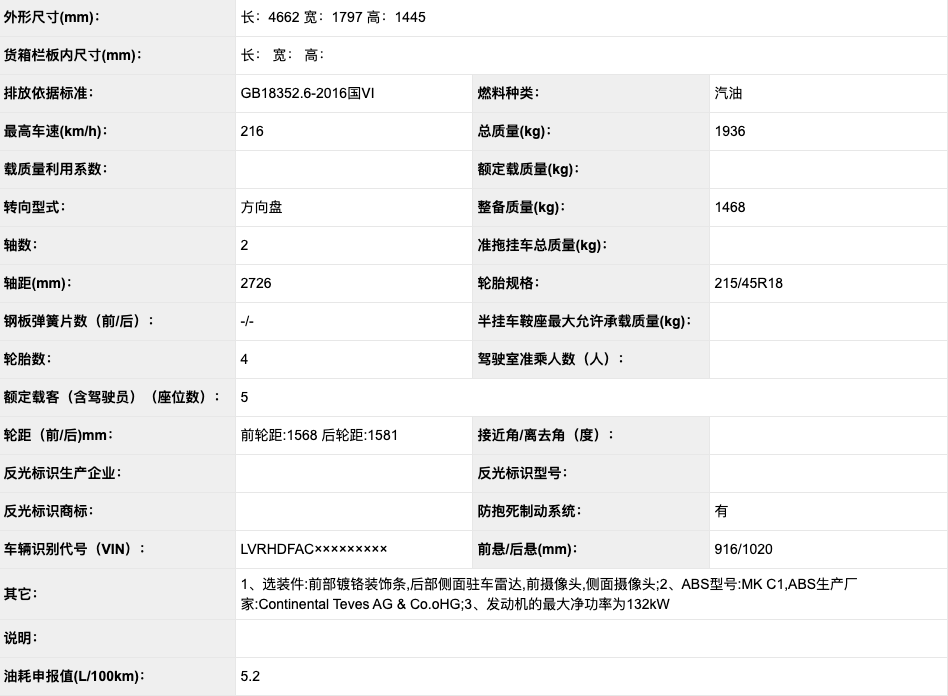This screenshot has height=696, width=948.
Task: Click the top speed value 216
Action: tap(250, 131)
